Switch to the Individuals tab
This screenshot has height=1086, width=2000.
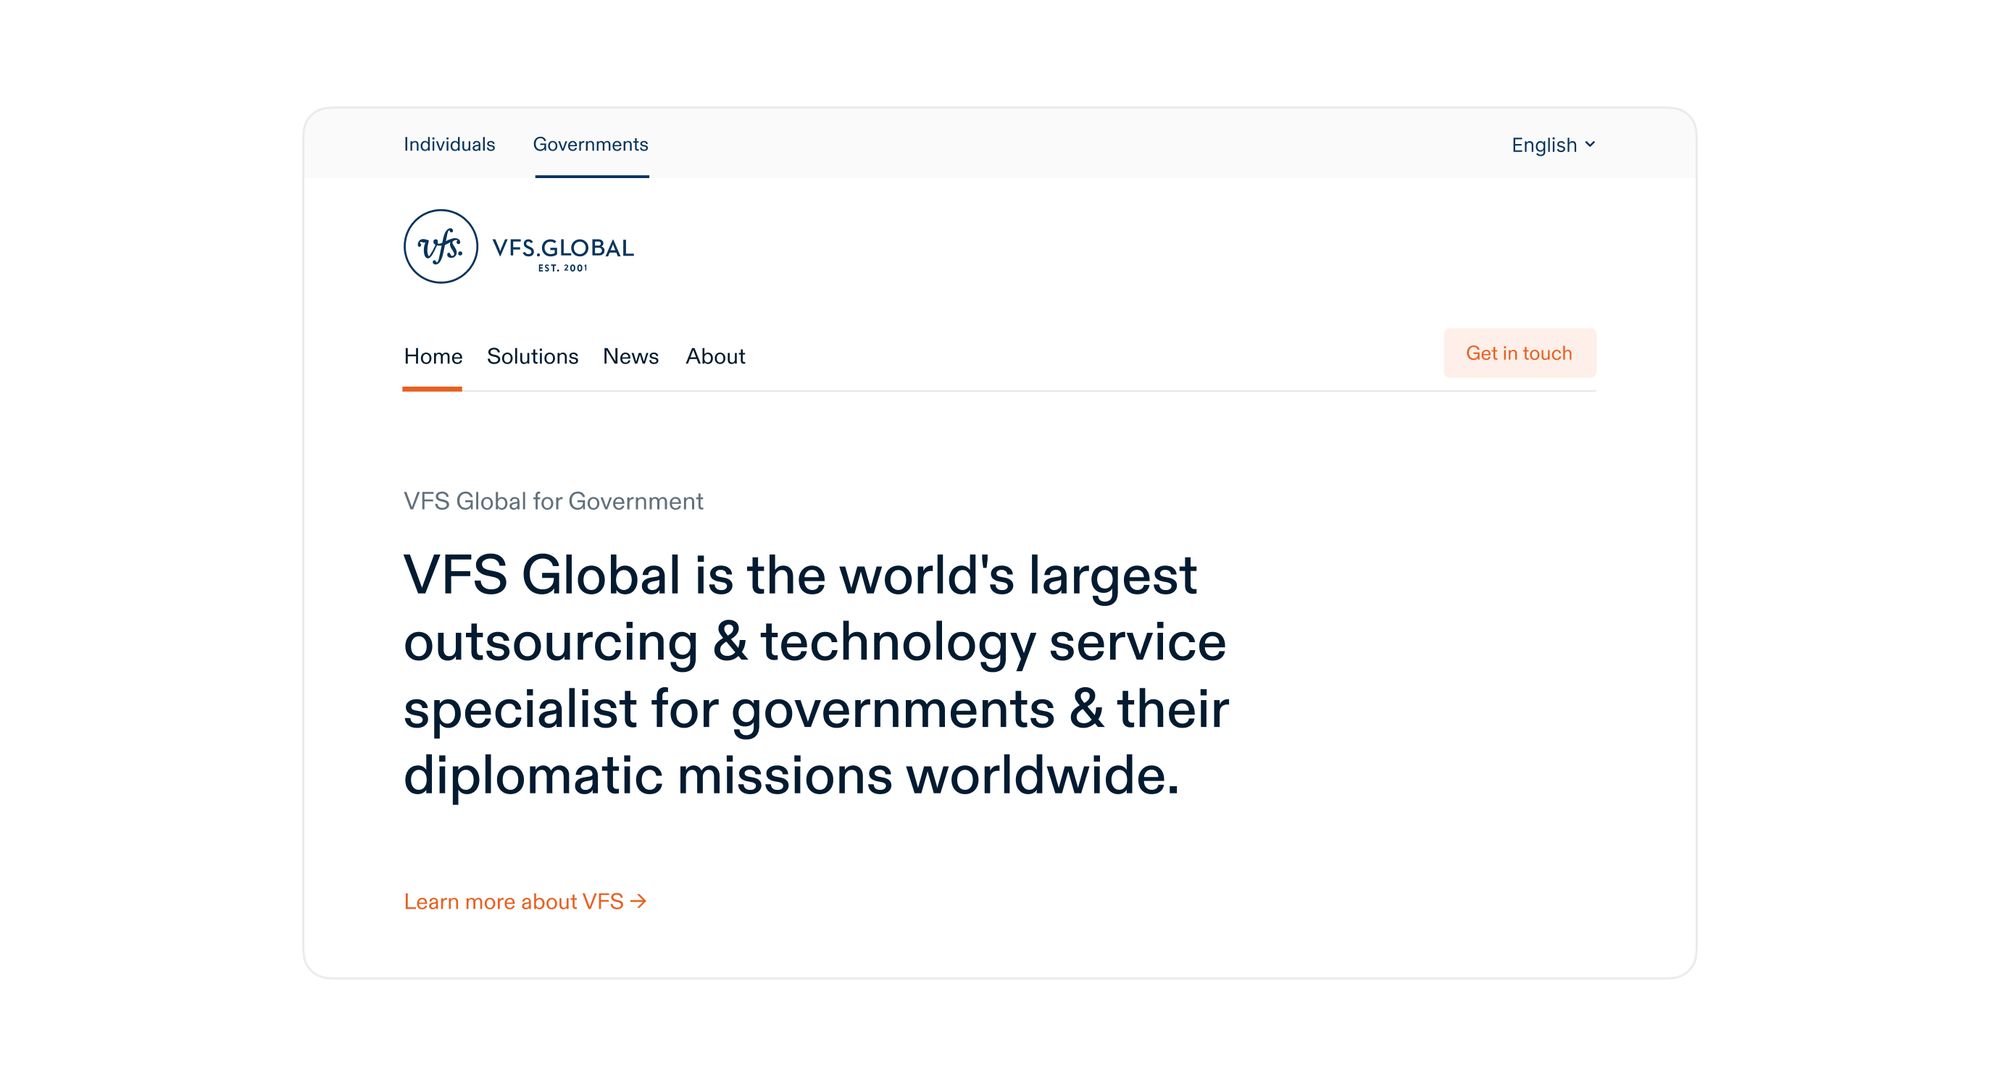click(x=449, y=145)
